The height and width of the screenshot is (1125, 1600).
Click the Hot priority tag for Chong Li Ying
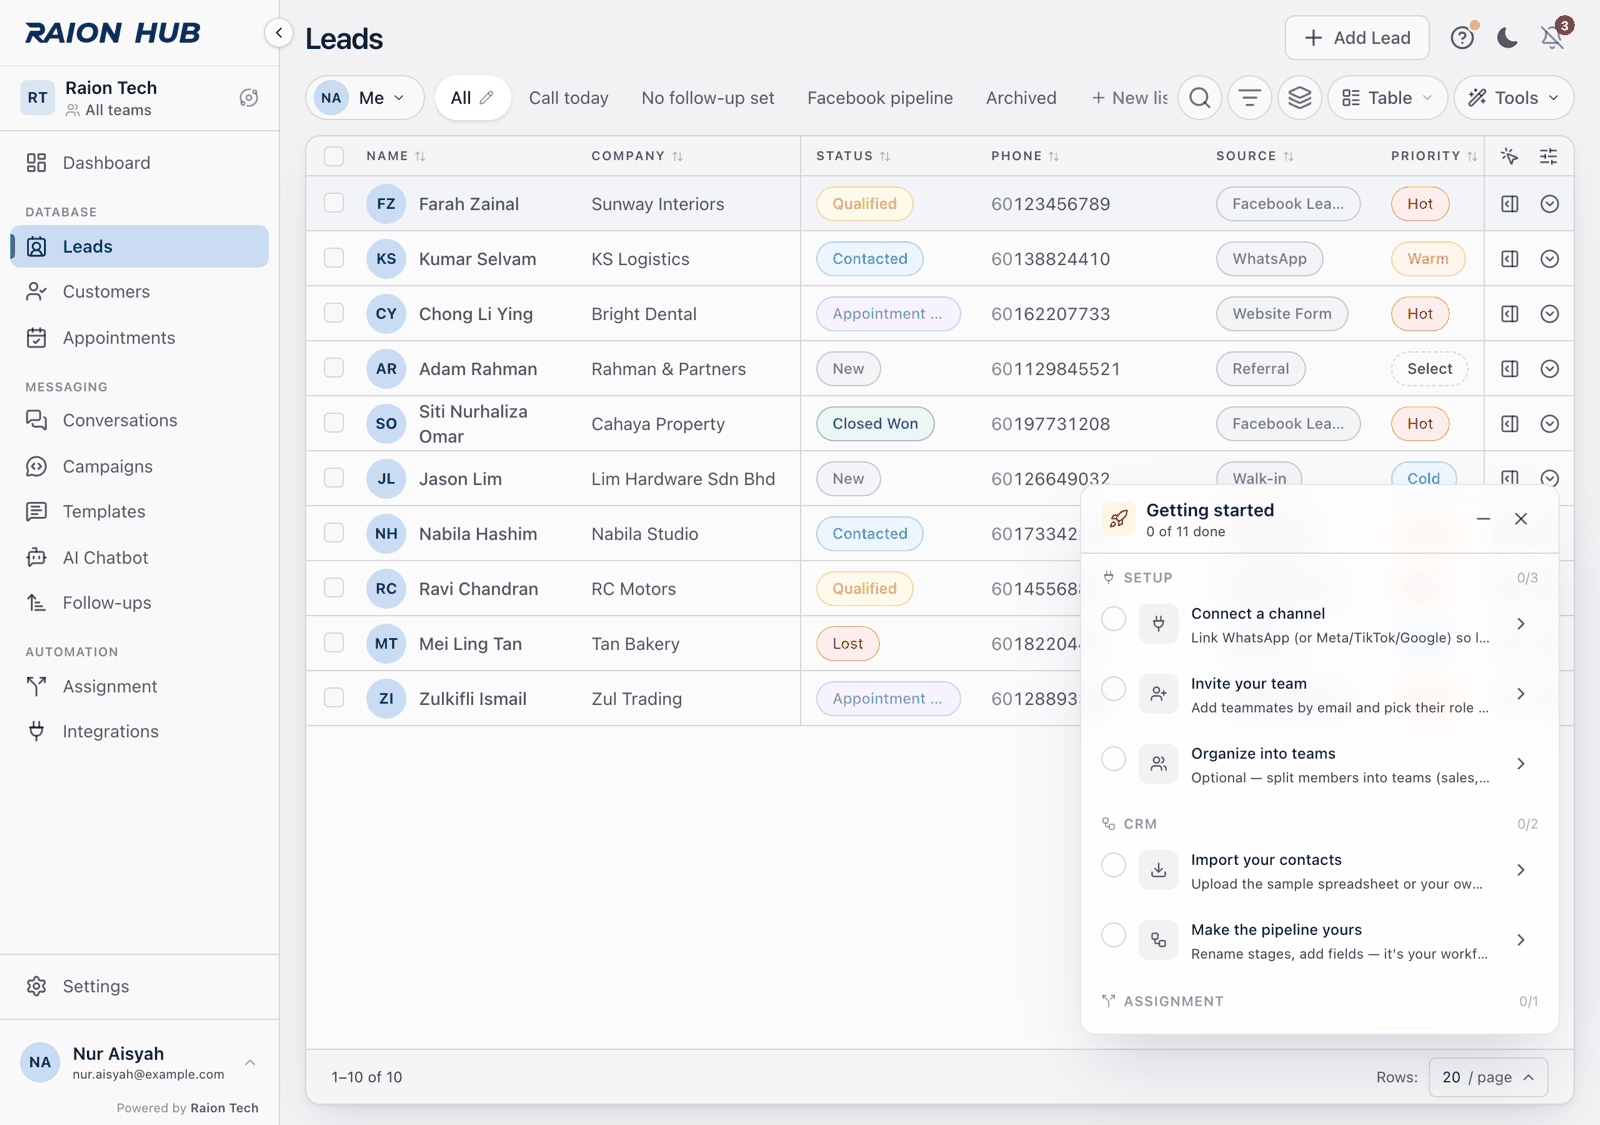[1420, 314]
